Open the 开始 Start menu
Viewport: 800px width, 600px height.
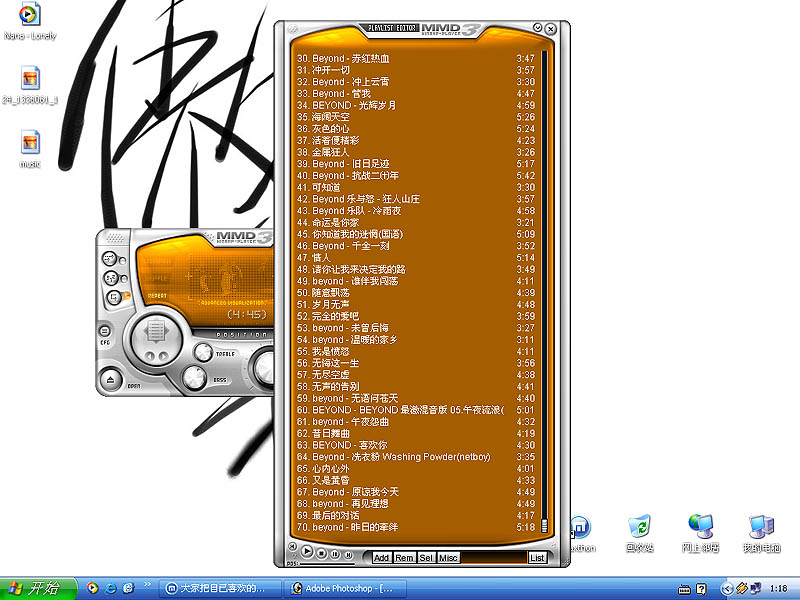pyautogui.click(x=38, y=589)
